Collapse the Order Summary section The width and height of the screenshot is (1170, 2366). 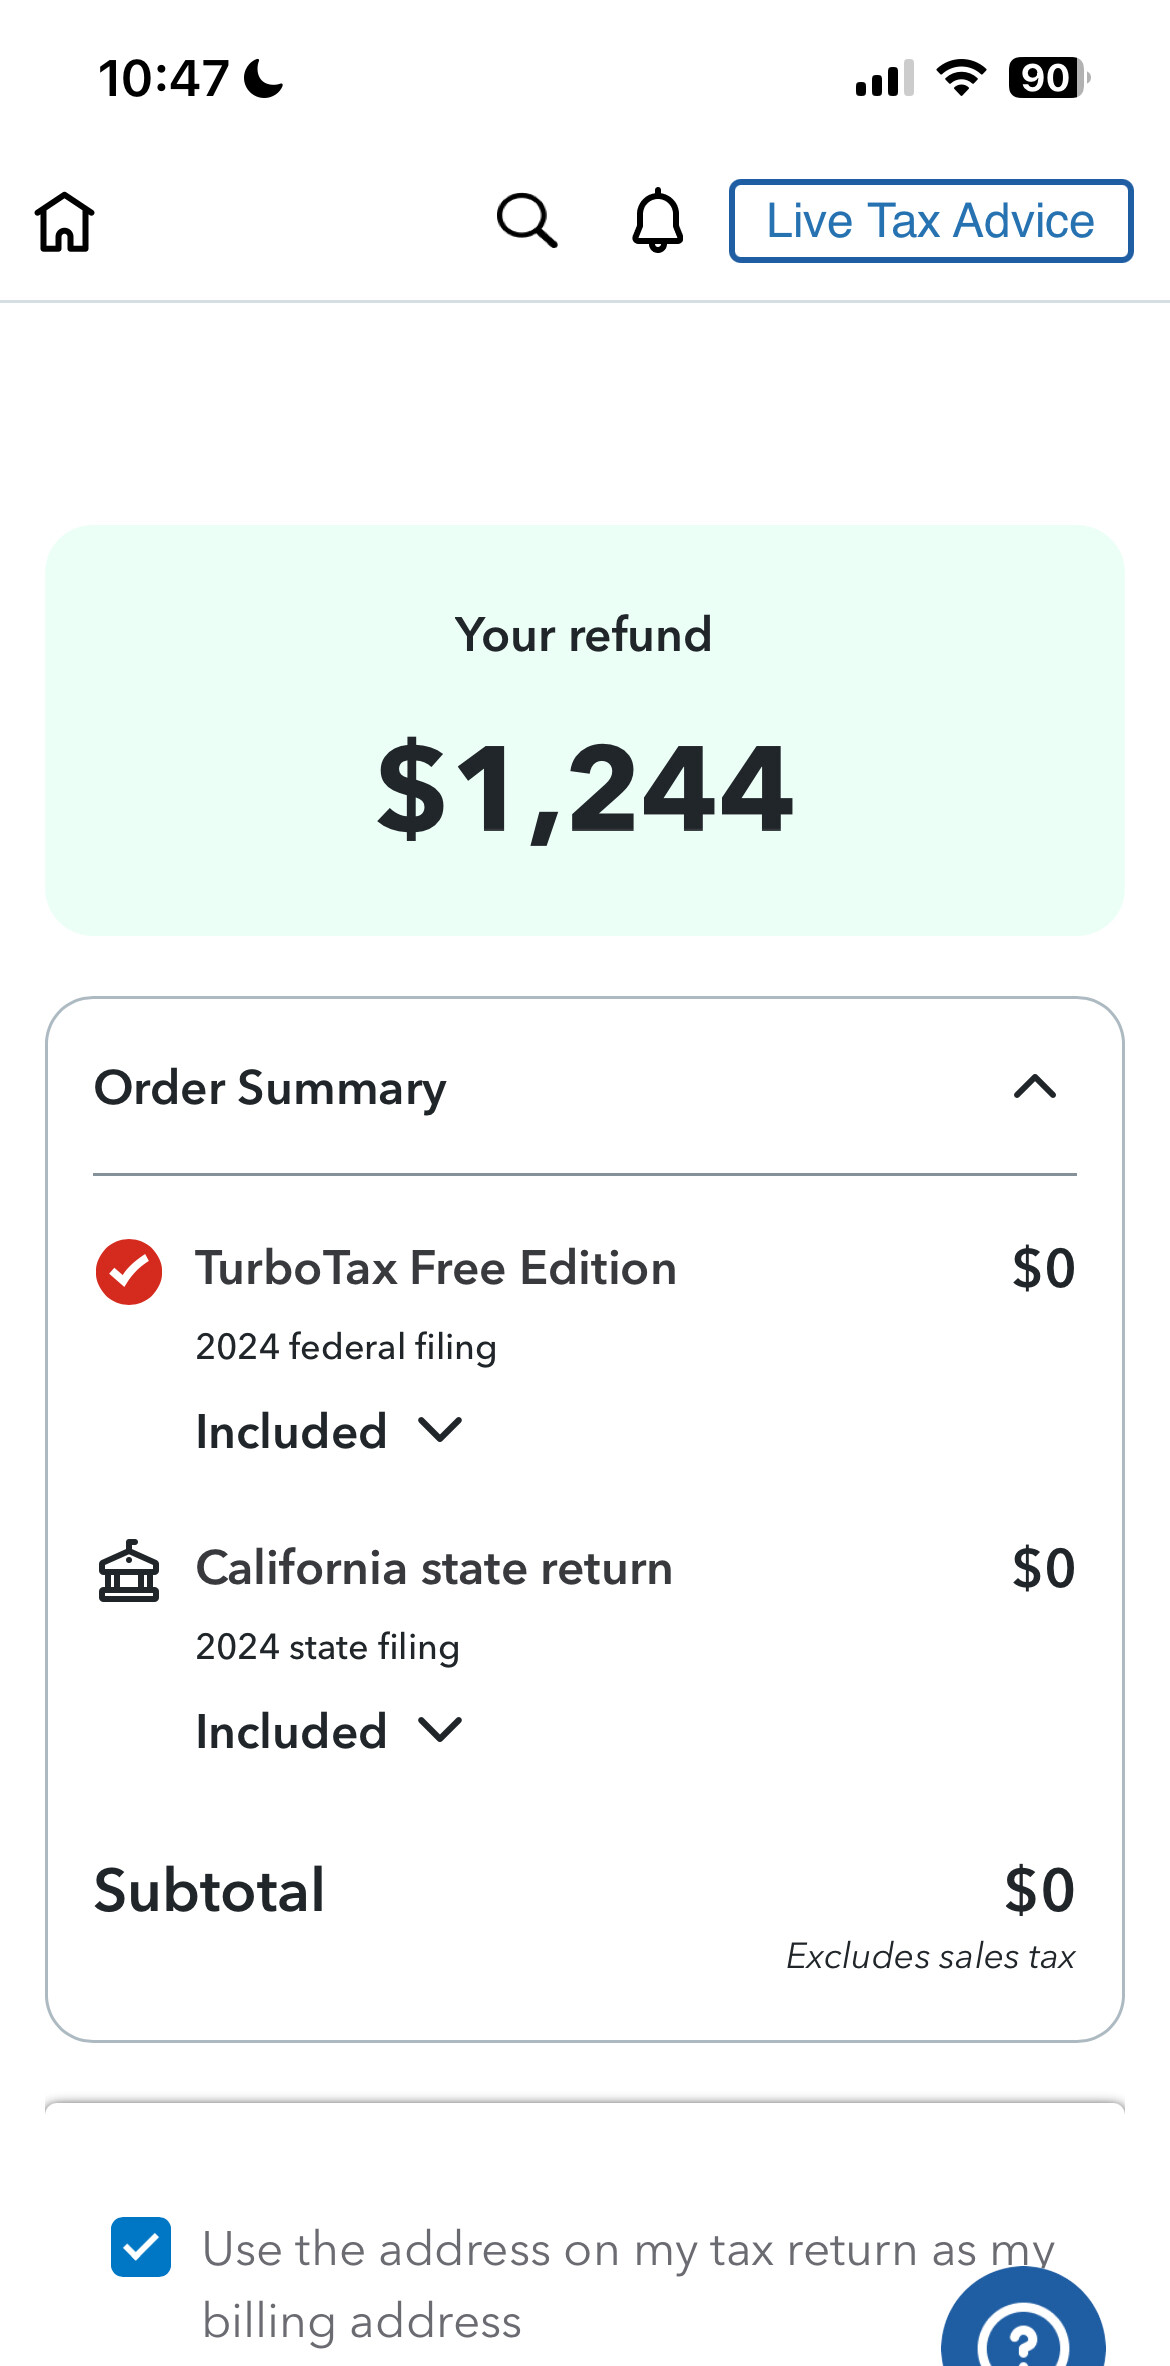1035,1087
